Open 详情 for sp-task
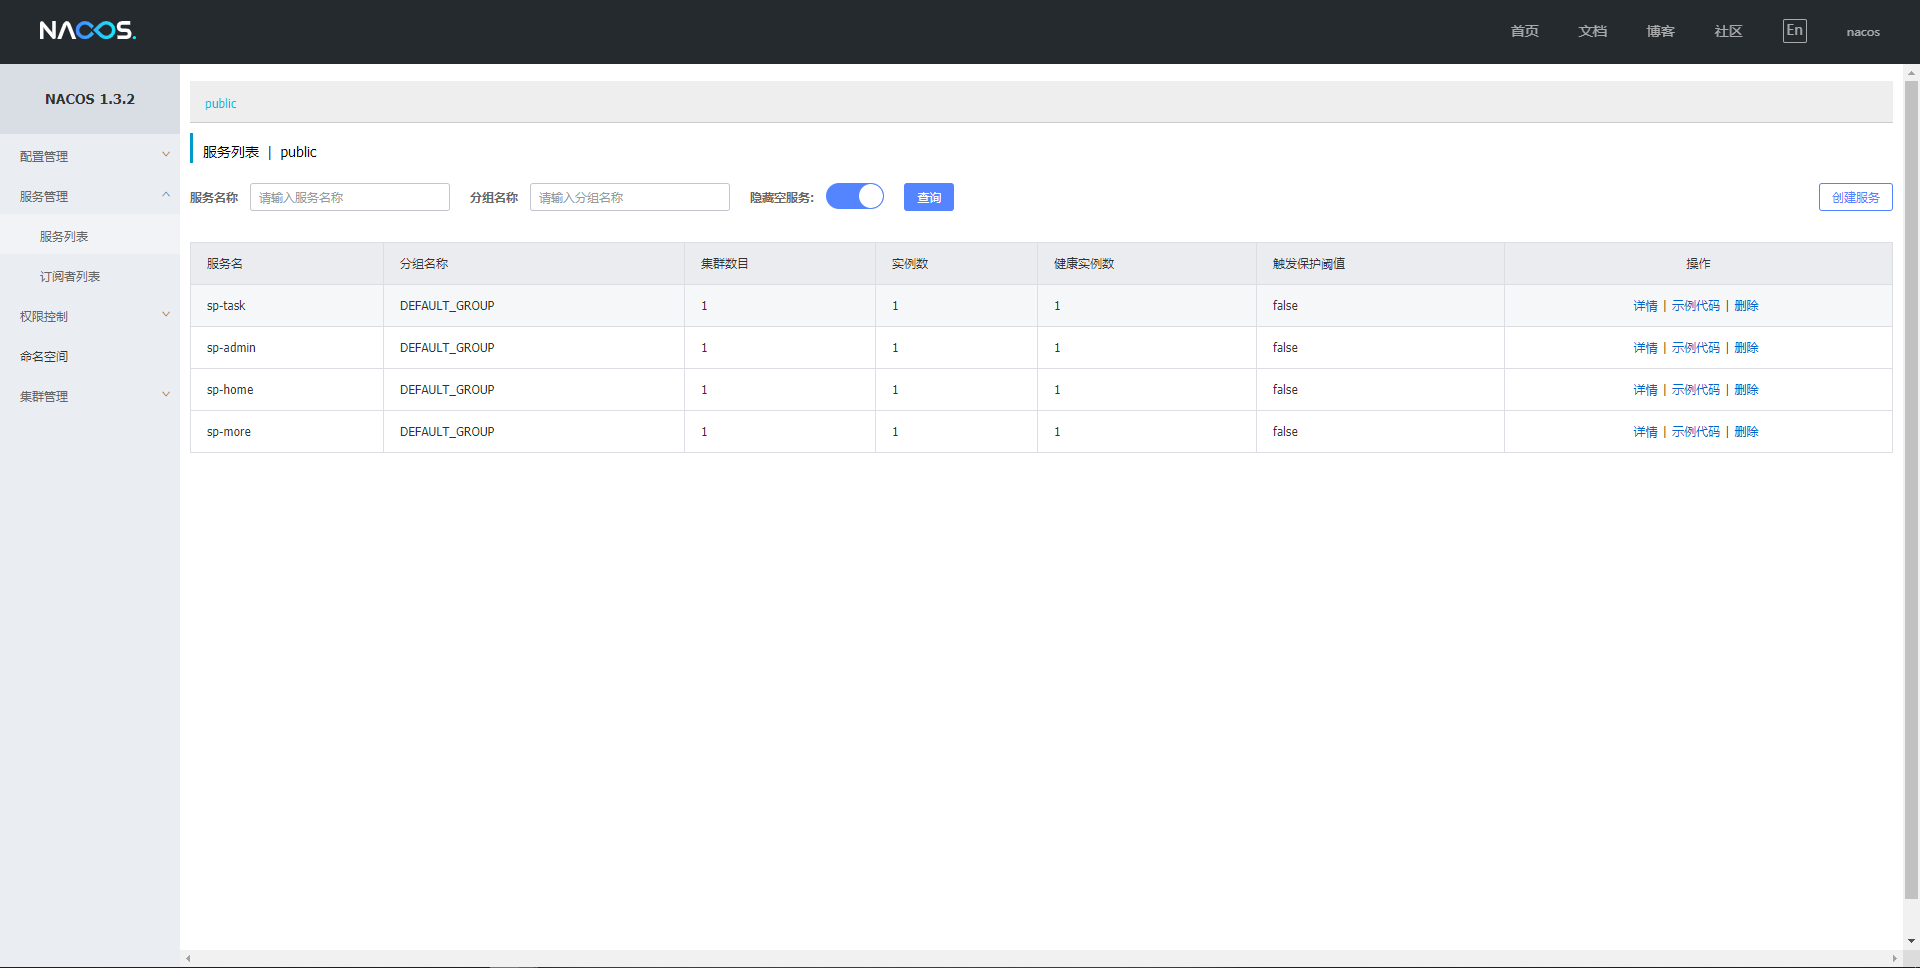 (x=1645, y=306)
